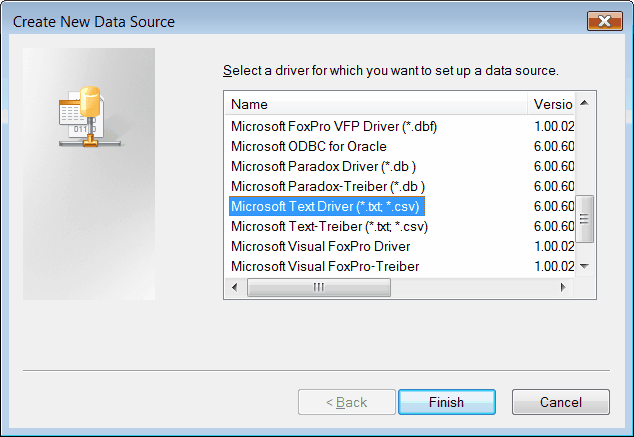
Task: Select Microsoft Text Driver (*.txt; *.csv)
Action: point(327,206)
